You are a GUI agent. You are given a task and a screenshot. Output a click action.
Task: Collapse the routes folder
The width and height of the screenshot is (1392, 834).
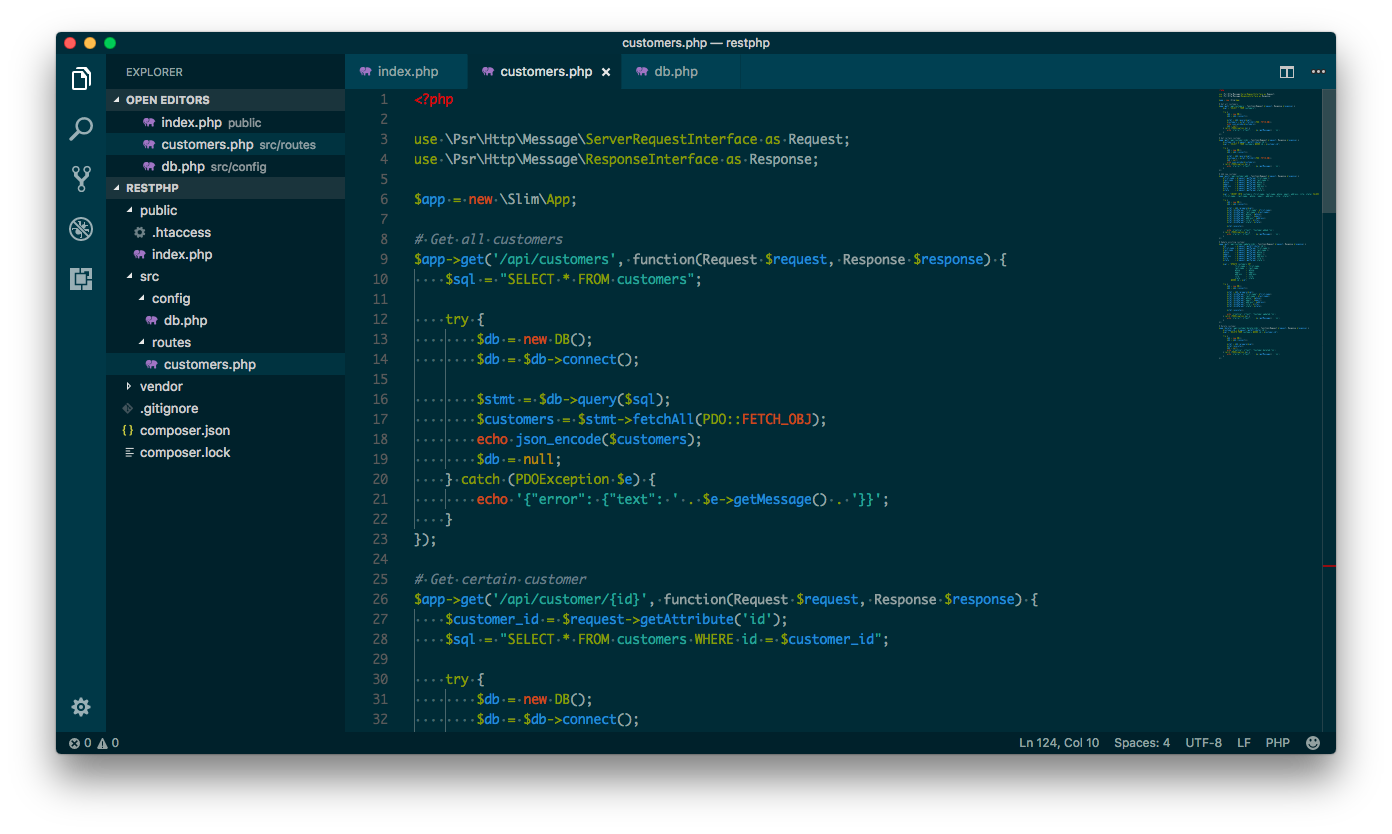[x=171, y=342]
